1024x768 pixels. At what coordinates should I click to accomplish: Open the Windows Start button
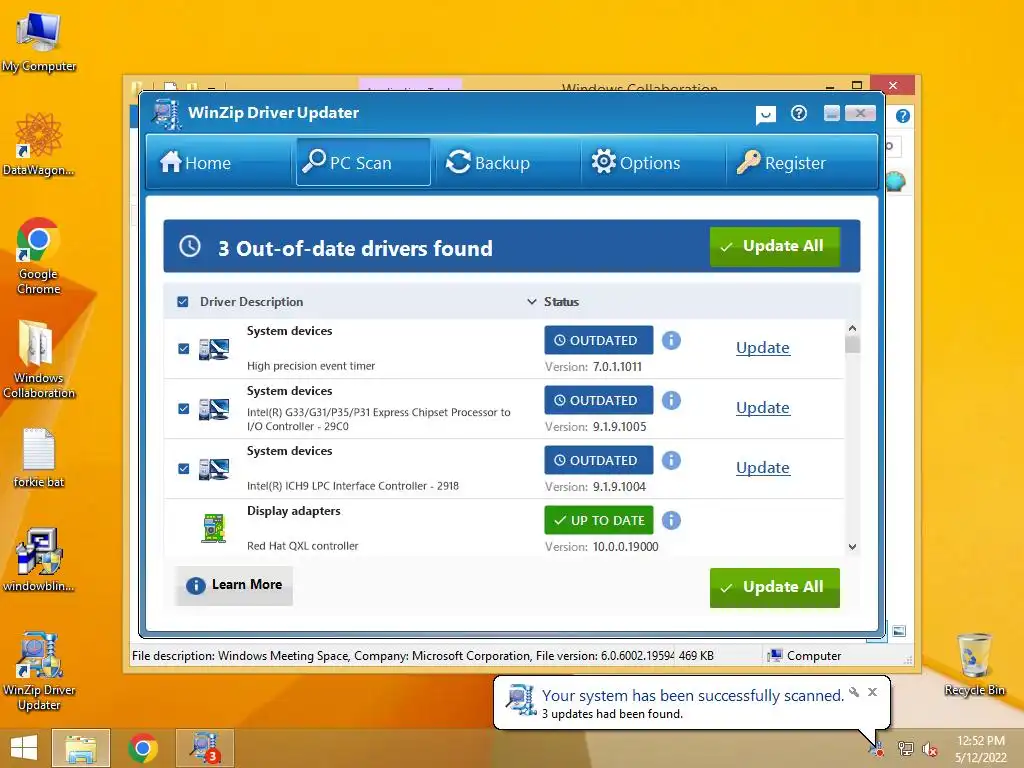click(x=24, y=748)
